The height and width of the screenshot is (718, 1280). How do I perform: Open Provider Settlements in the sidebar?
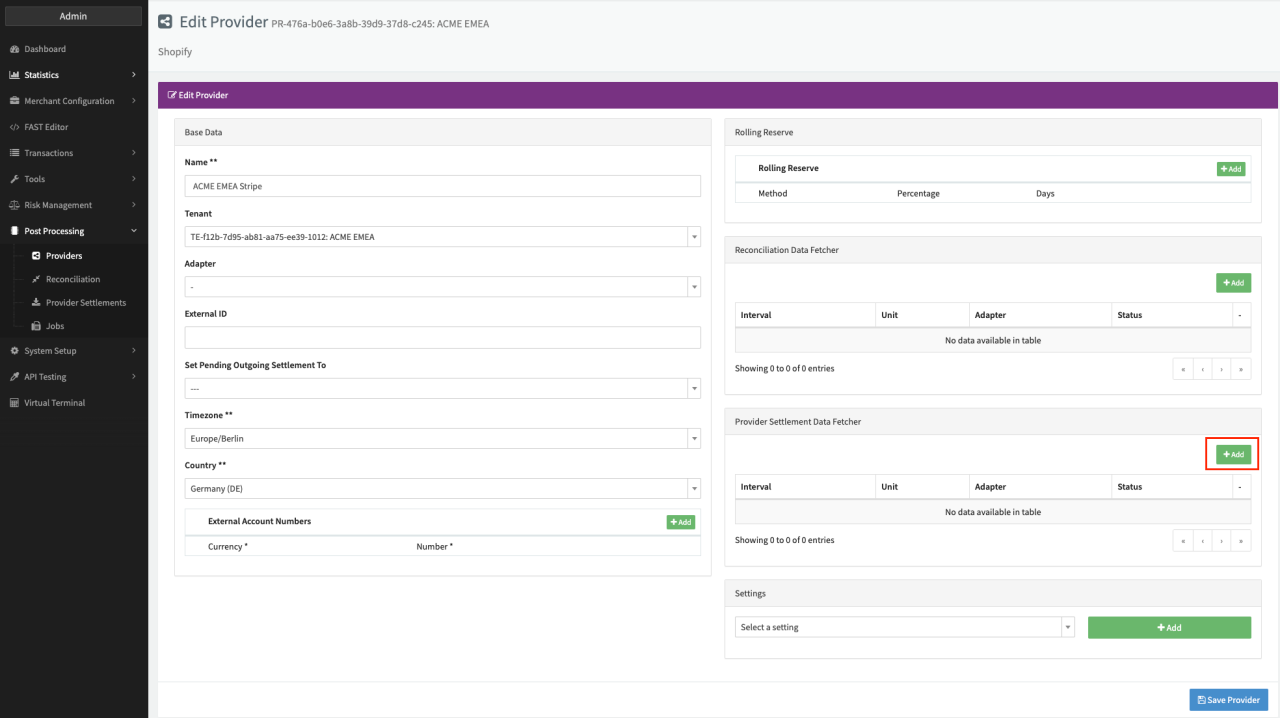tap(85, 303)
